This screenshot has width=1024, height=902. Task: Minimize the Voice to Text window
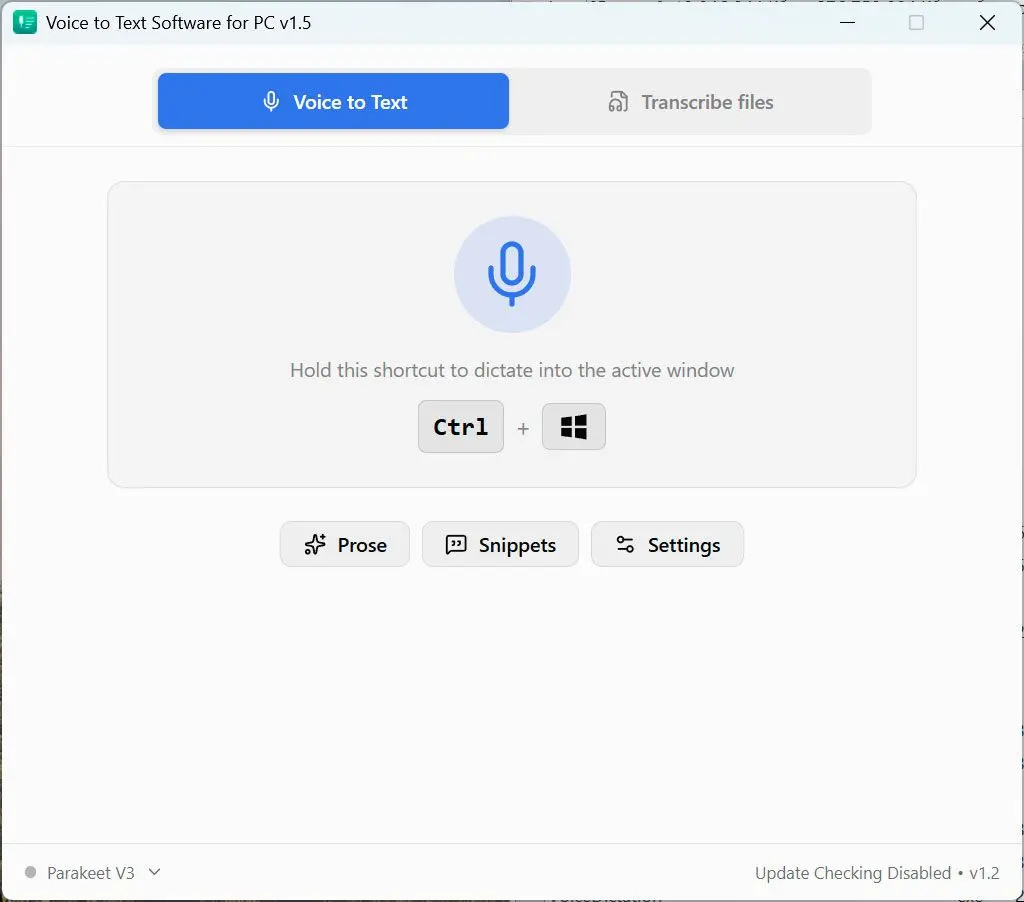[847, 23]
